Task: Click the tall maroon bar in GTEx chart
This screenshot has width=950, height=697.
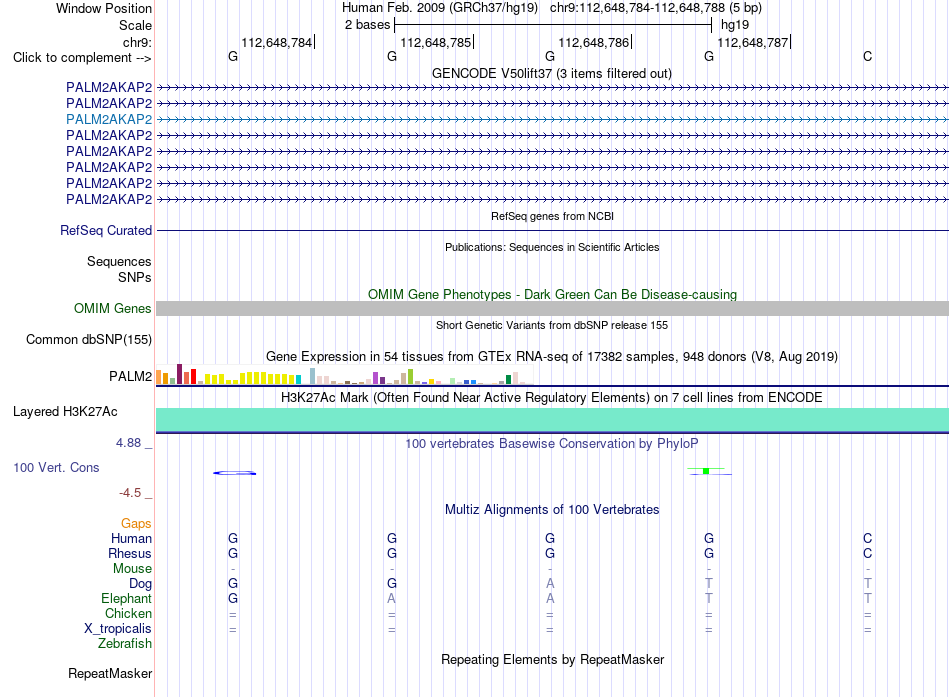Action: coord(179,374)
